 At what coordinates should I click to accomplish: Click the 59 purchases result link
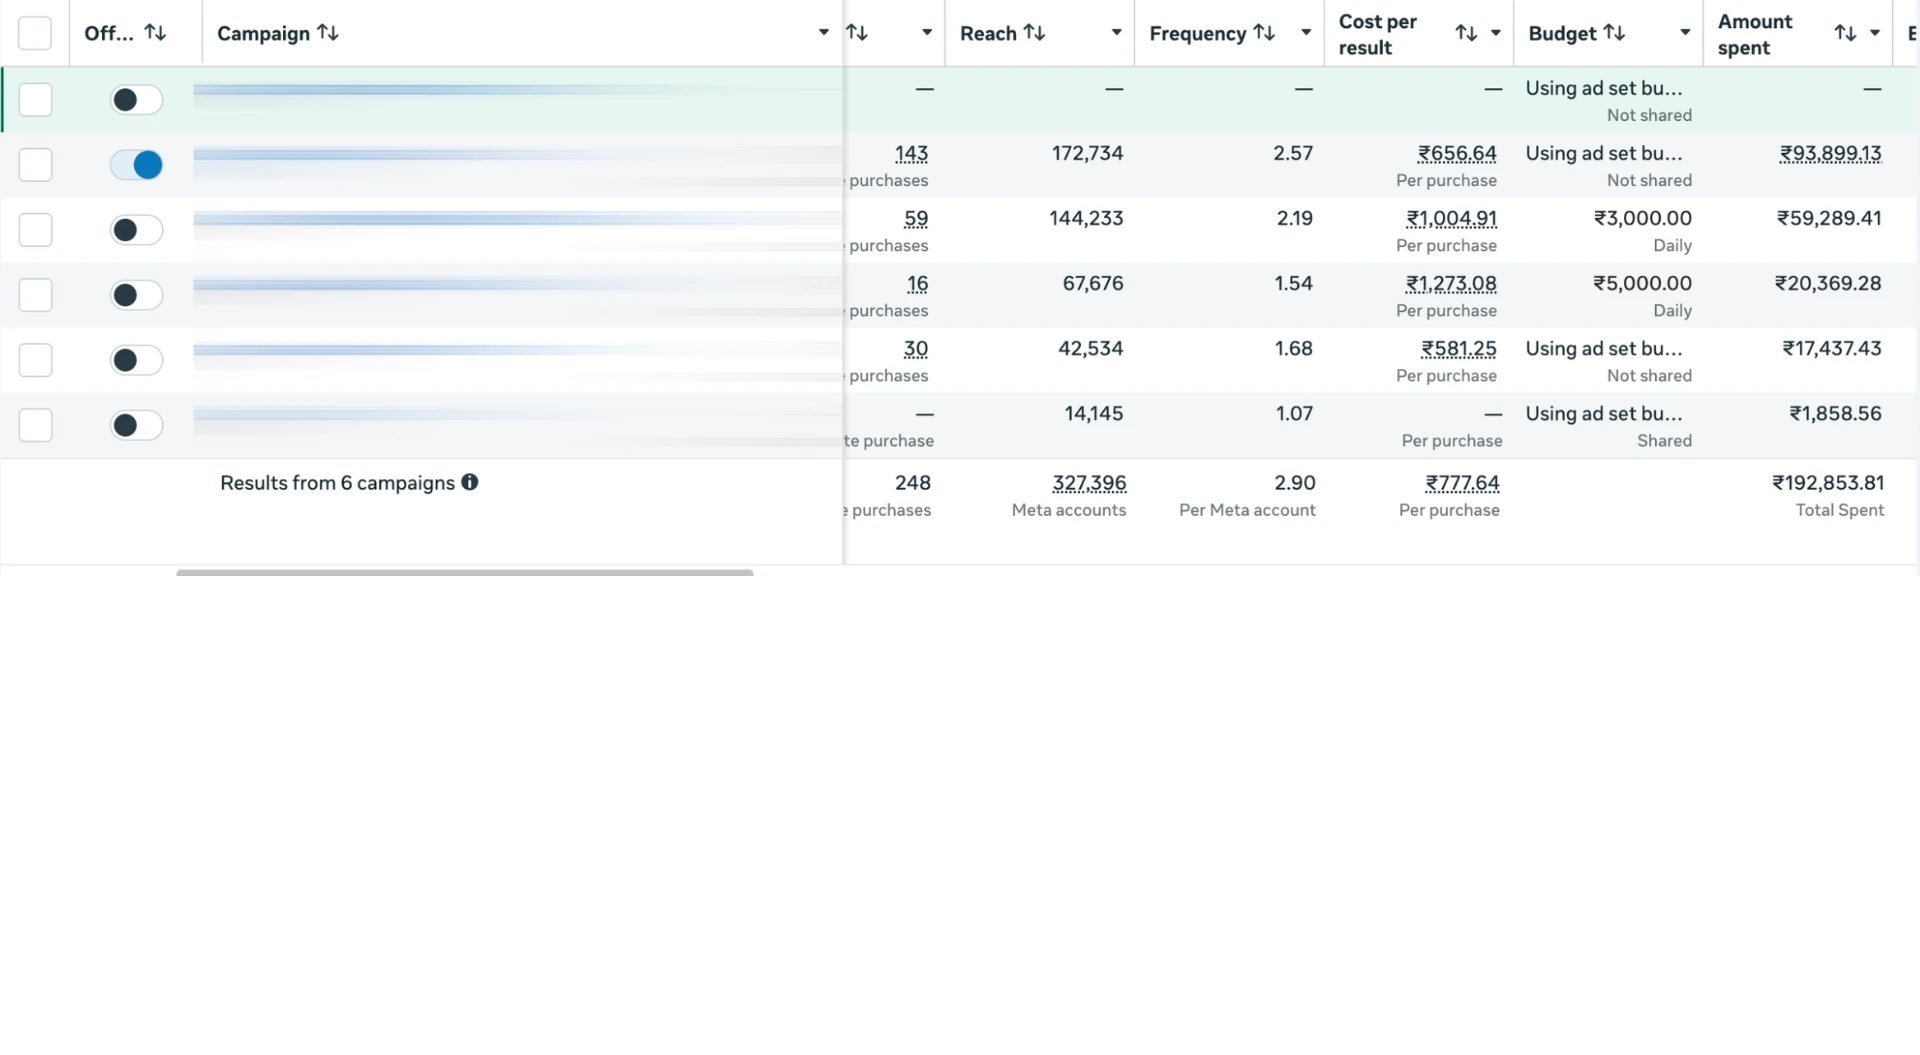(x=916, y=219)
